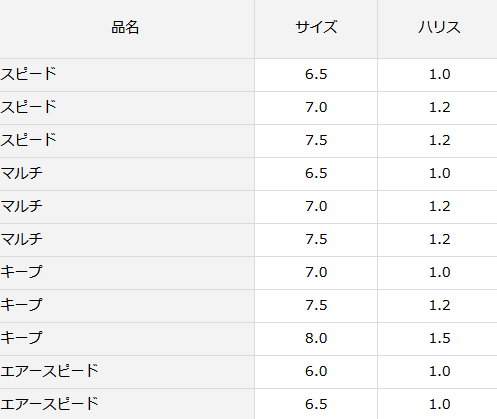Click the サイズ column header
497x419 pixels.
(x=316, y=29)
